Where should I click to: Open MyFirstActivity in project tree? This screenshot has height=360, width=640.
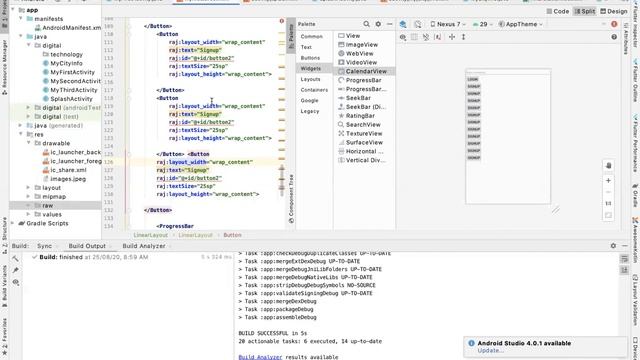[72, 72]
